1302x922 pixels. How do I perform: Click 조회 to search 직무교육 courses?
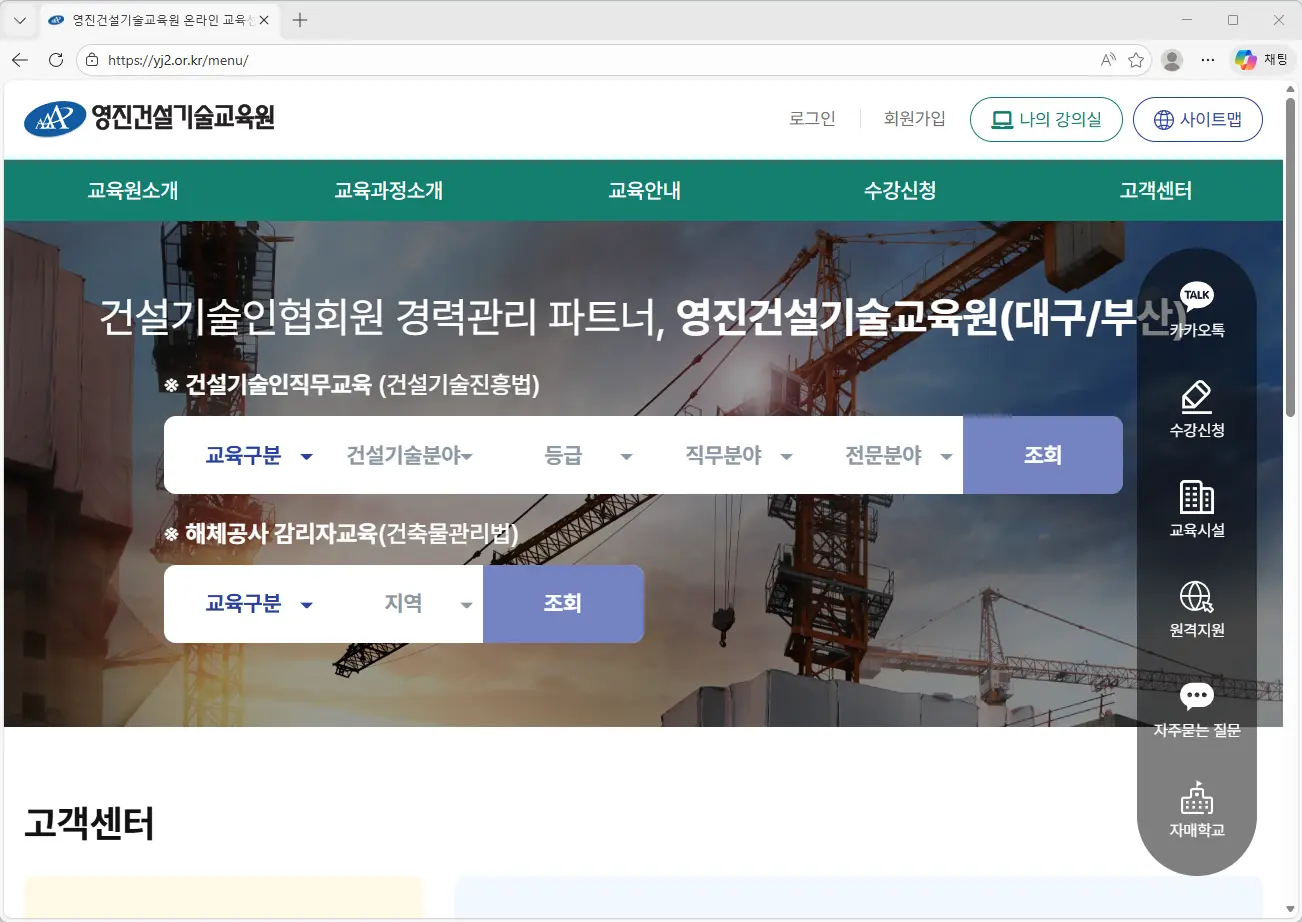1043,455
